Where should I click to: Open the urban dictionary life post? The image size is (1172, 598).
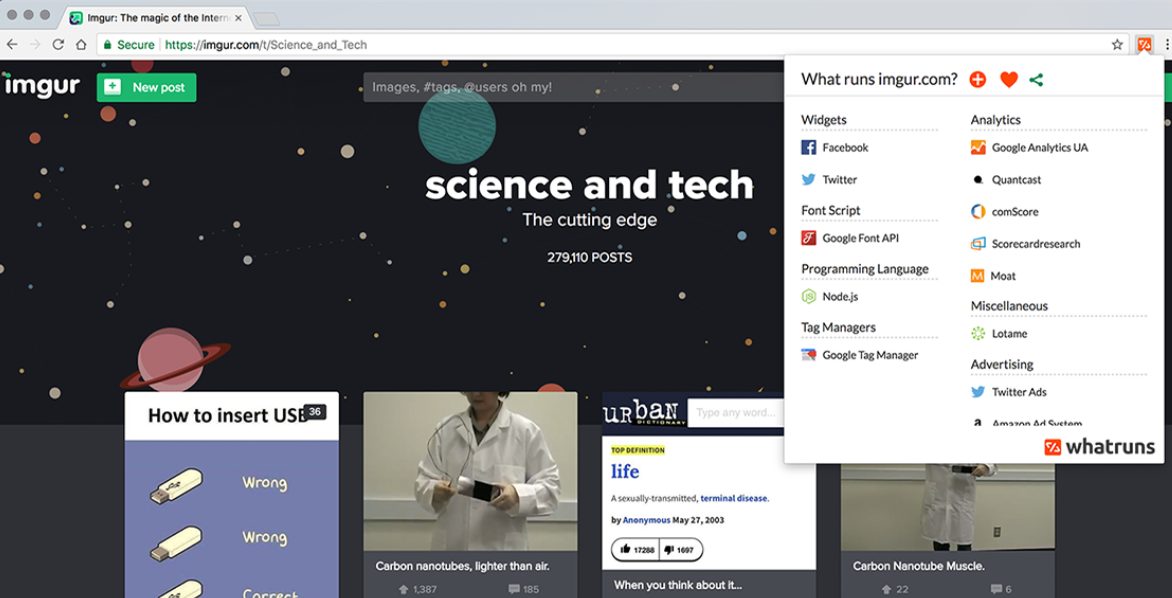click(x=709, y=495)
